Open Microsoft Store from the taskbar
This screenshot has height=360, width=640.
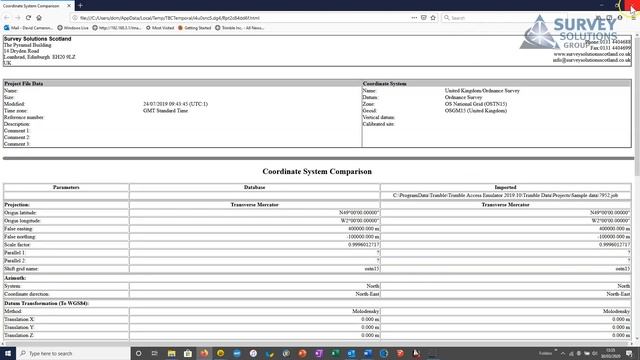pos(188,353)
